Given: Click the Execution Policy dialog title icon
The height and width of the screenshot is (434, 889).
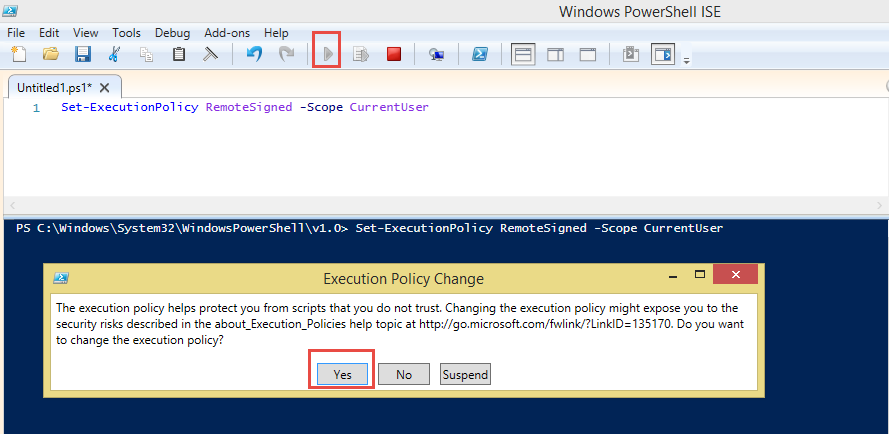Looking at the screenshot, I should point(61,279).
